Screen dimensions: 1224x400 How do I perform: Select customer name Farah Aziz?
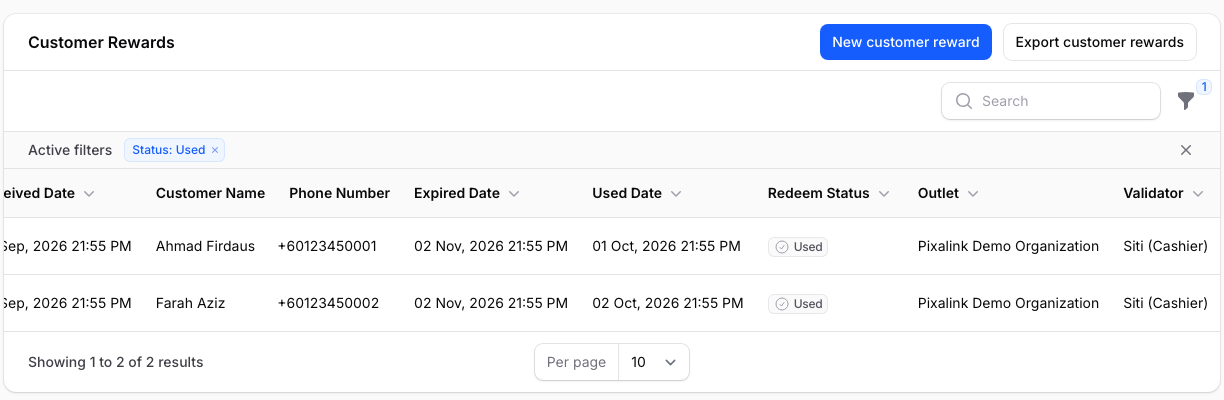point(190,303)
